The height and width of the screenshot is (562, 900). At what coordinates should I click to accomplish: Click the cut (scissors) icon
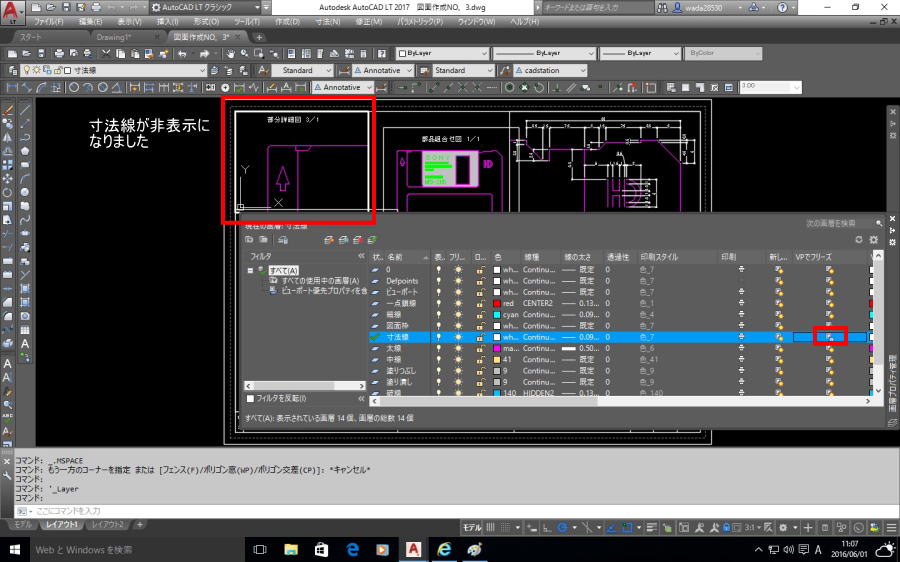106,53
